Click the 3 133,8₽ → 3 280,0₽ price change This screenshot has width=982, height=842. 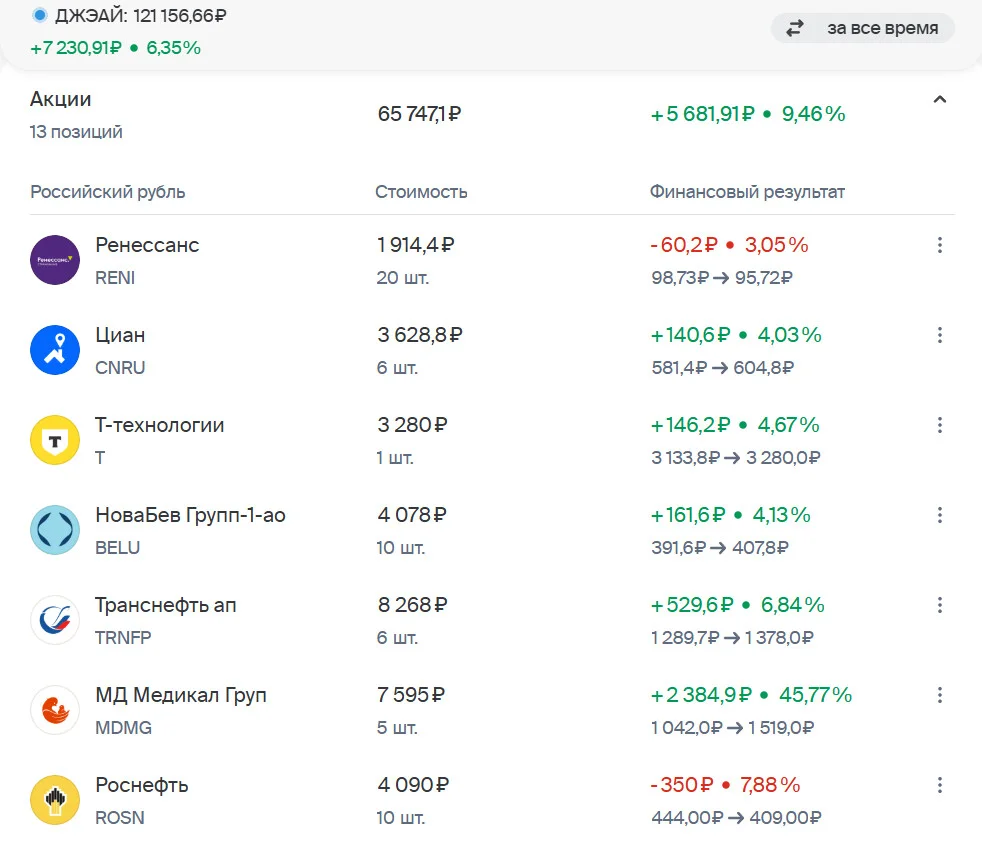point(736,458)
